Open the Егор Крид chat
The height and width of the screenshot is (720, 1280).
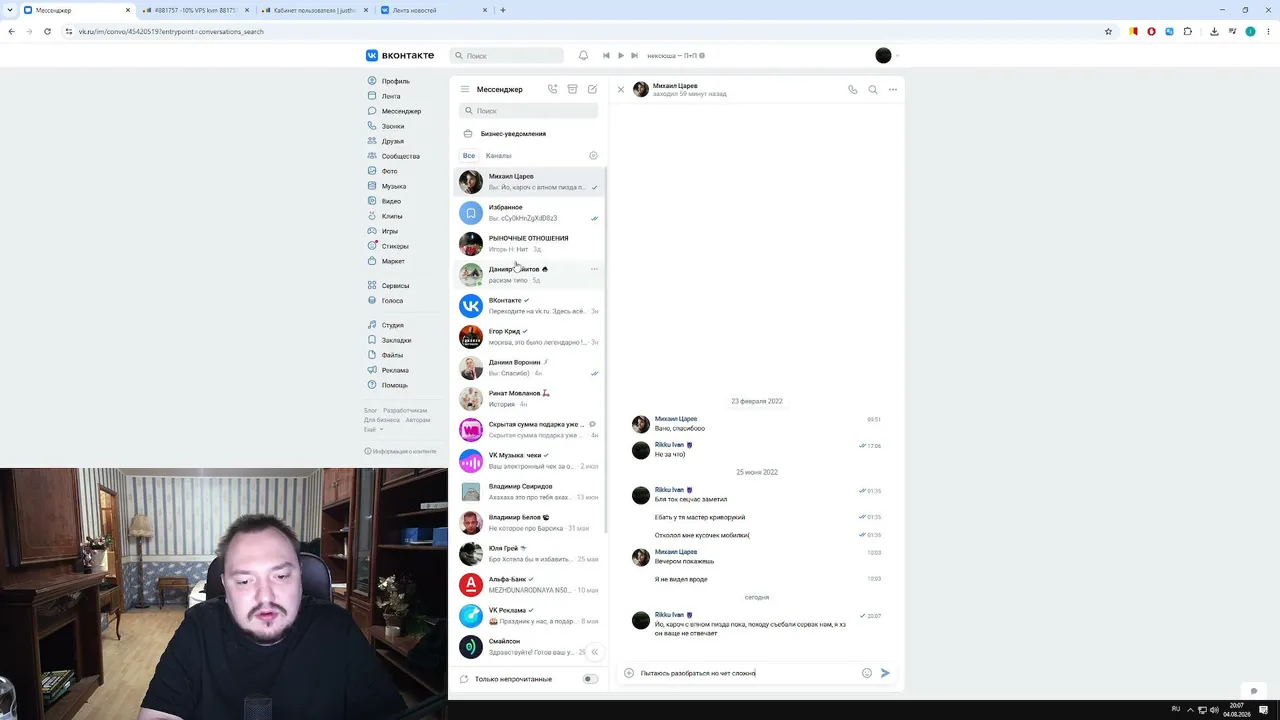(x=529, y=337)
